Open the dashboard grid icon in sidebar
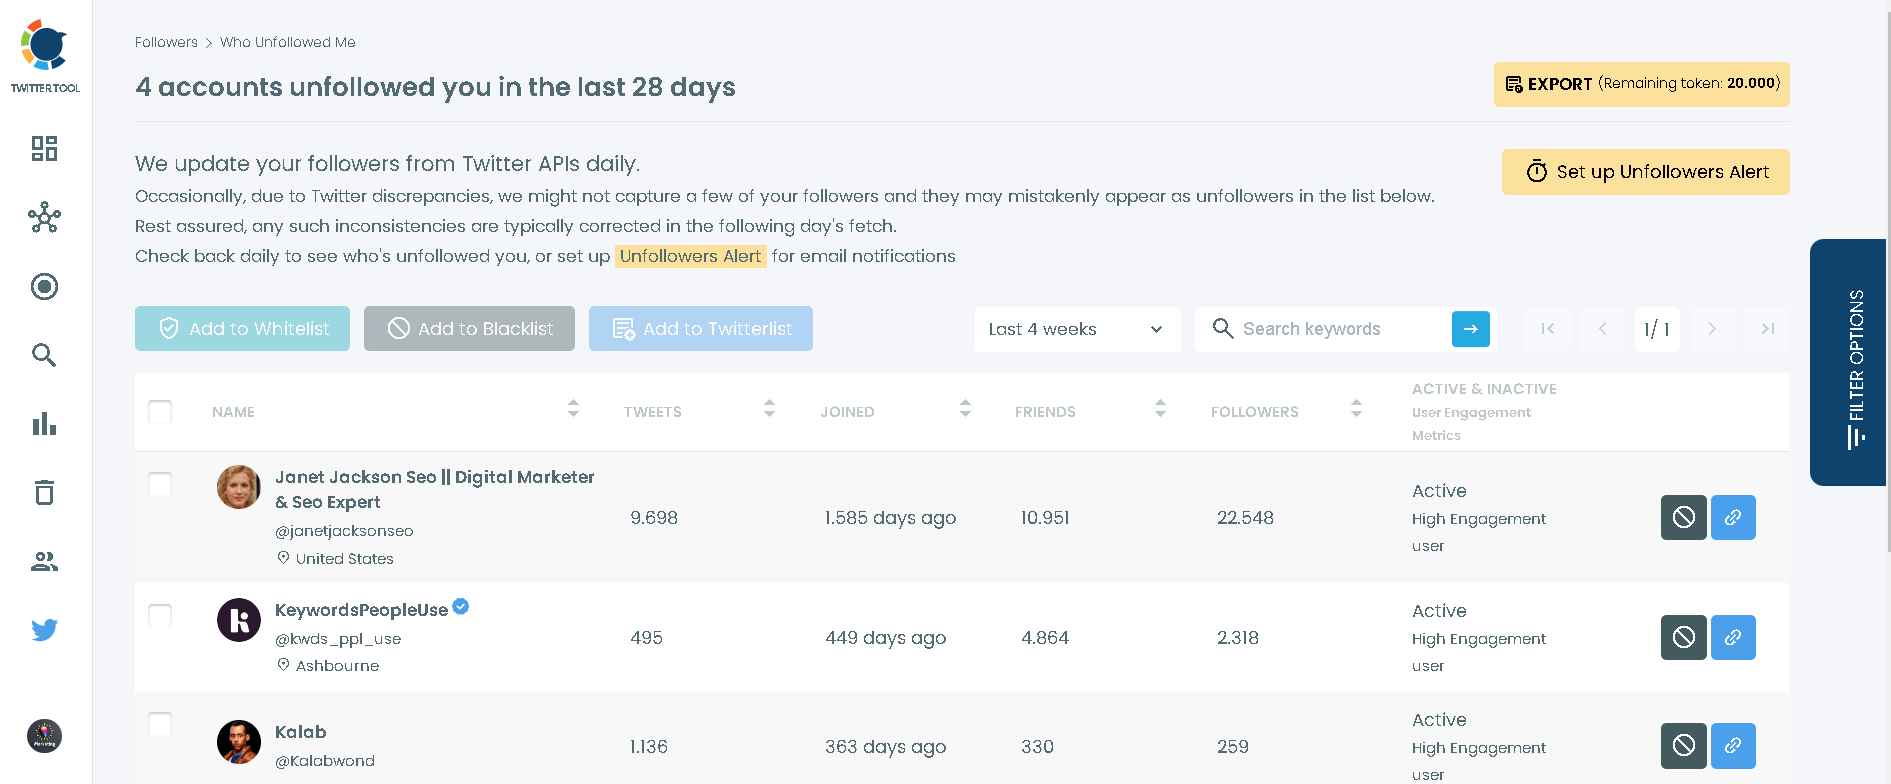The image size is (1891, 784). tap(44, 149)
